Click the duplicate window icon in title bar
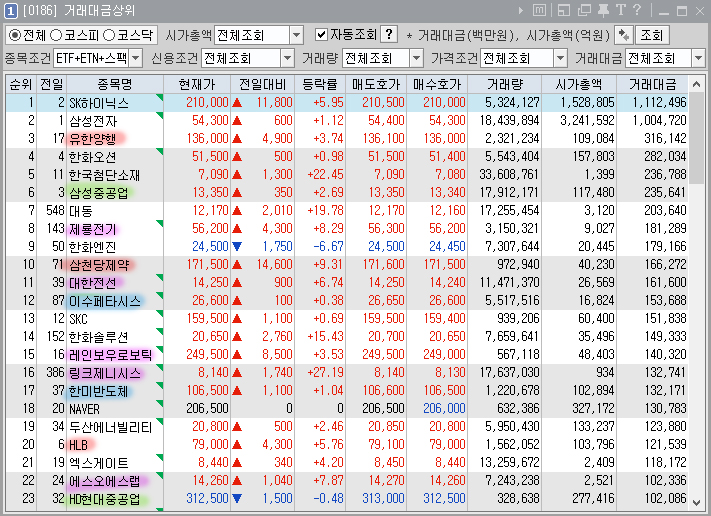The width and height of the screenshot is (711, 516). [x=584, y=10]
